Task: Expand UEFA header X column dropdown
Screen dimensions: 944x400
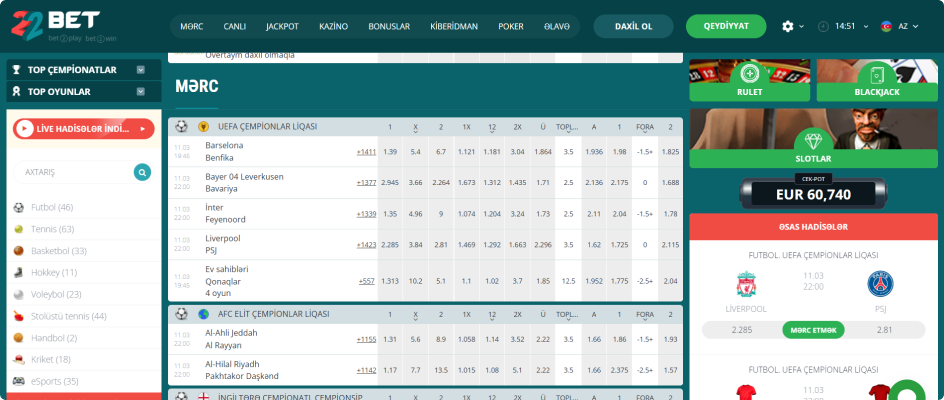Action: click(x=415, y=131)
